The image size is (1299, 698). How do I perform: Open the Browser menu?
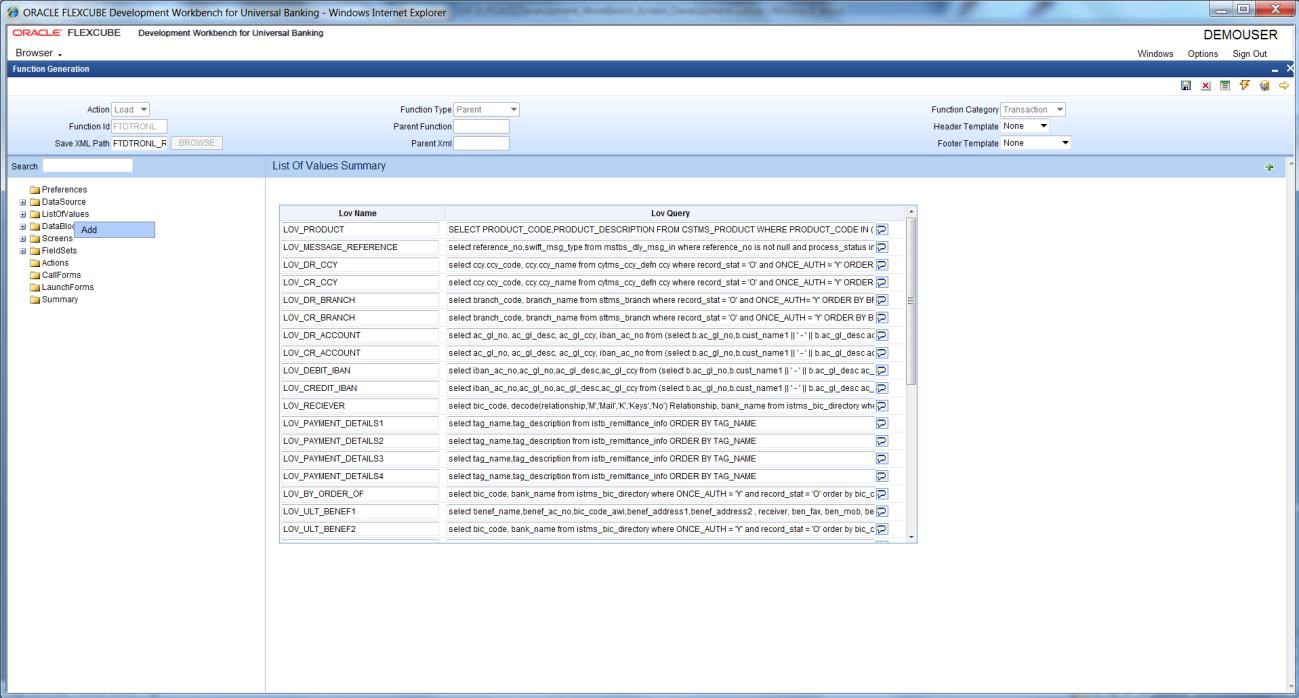[40, 53]
